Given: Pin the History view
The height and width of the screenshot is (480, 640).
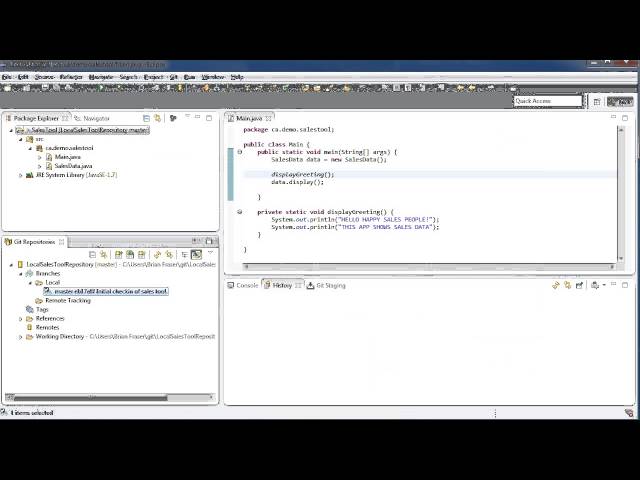Looking at the screenshot, I should 579,285.
